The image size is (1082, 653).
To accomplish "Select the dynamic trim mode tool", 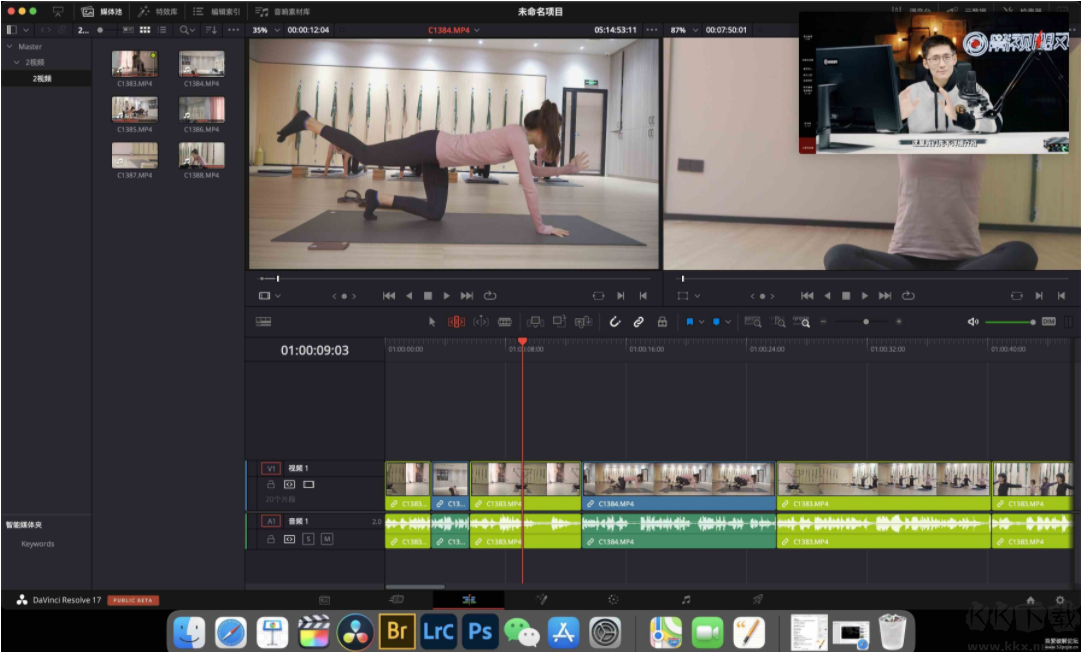I will [480, 322].
